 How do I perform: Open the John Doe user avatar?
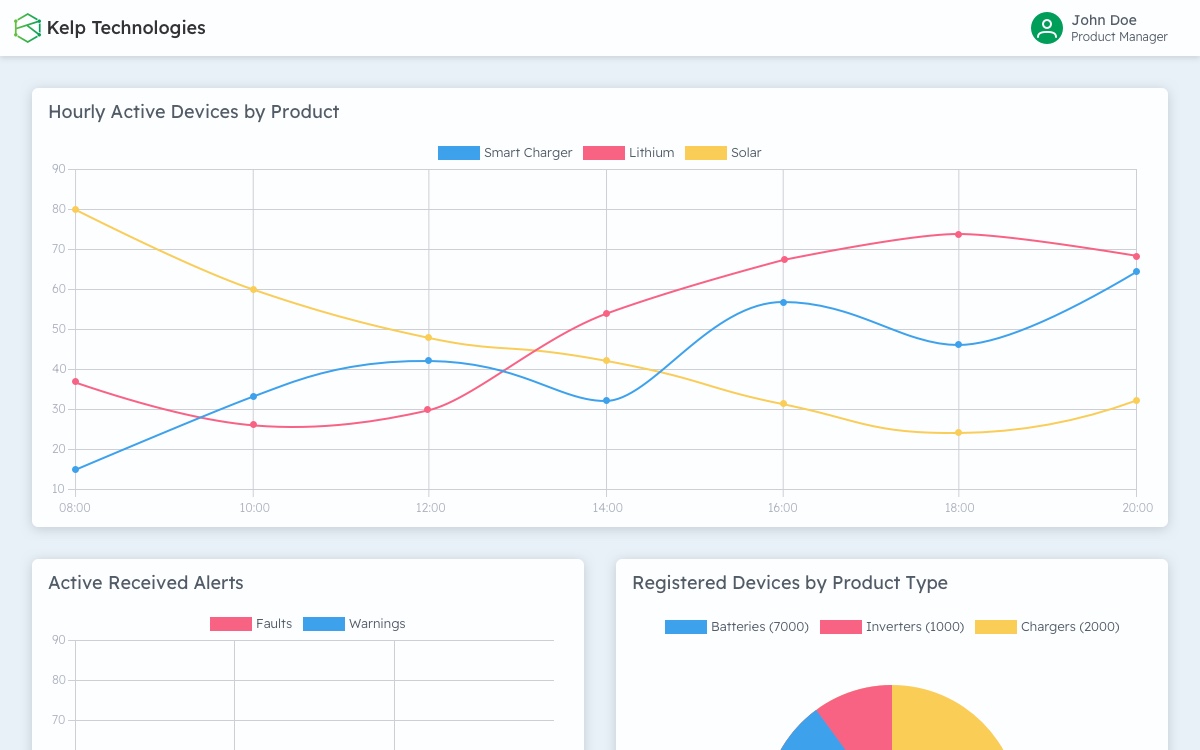click(x=1047, y=28)
